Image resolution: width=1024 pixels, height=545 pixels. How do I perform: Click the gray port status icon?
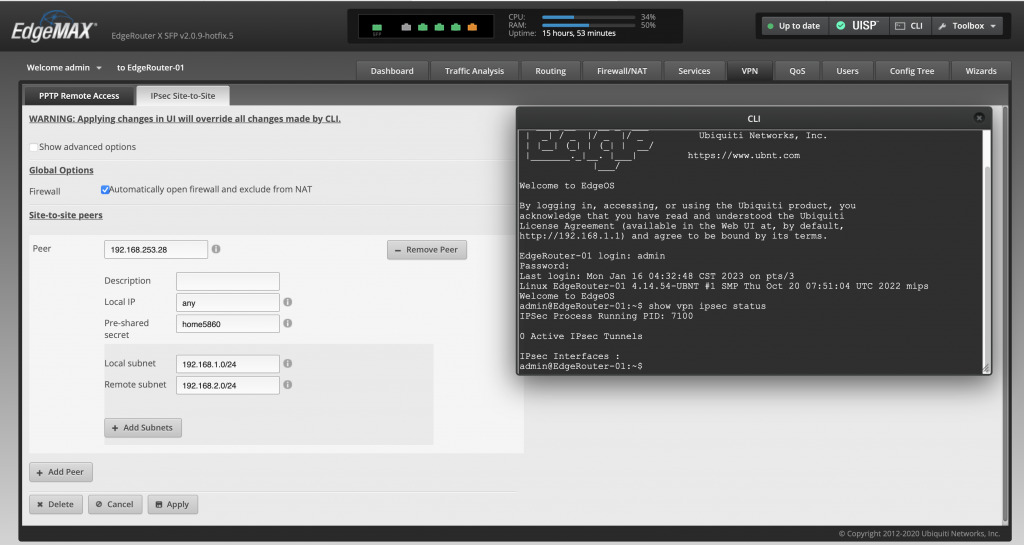pyautogui.click(x=406, y=27)
